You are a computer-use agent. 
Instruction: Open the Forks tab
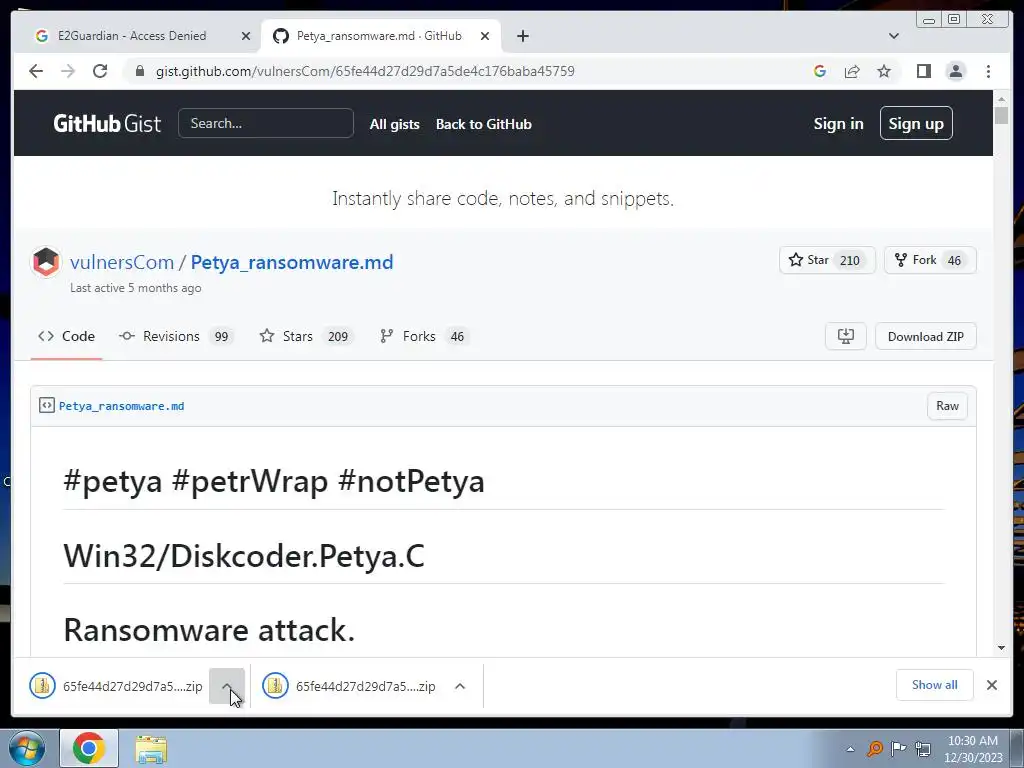point(423,336)
